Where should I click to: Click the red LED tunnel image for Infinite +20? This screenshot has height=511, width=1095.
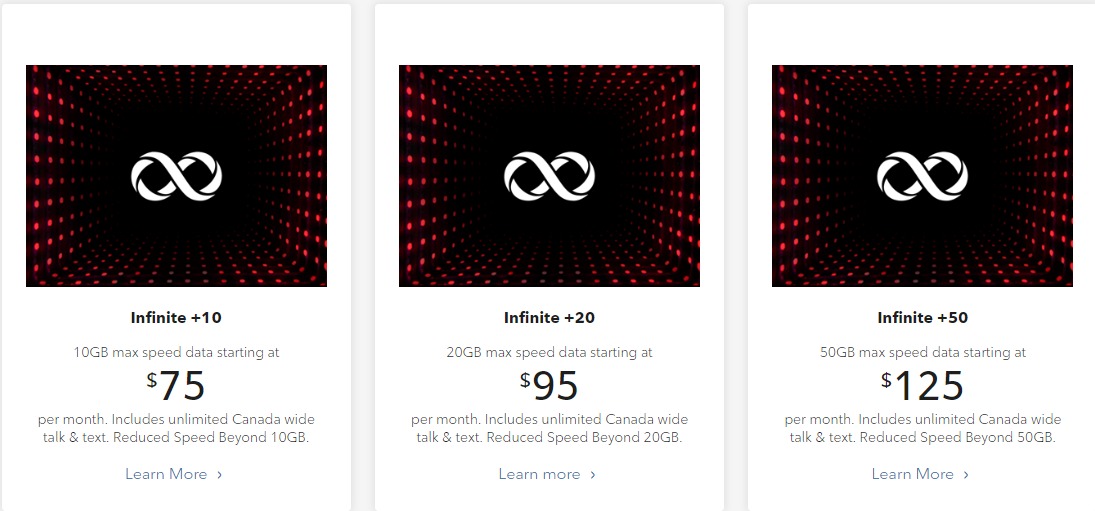(x=550, y=176)
